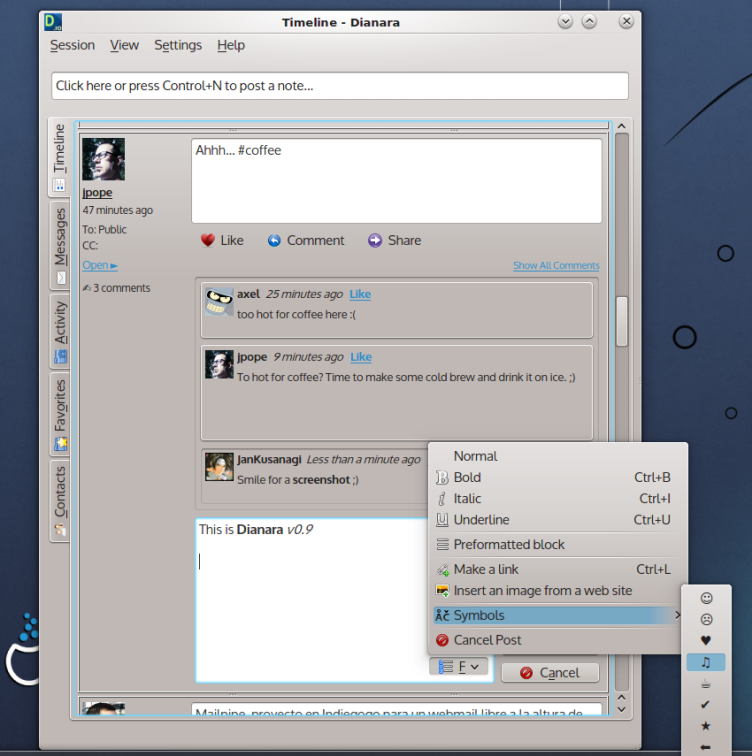752x756 pixels.
Task: Switch to the Messages tab
Action: click(x=60, y=245)
